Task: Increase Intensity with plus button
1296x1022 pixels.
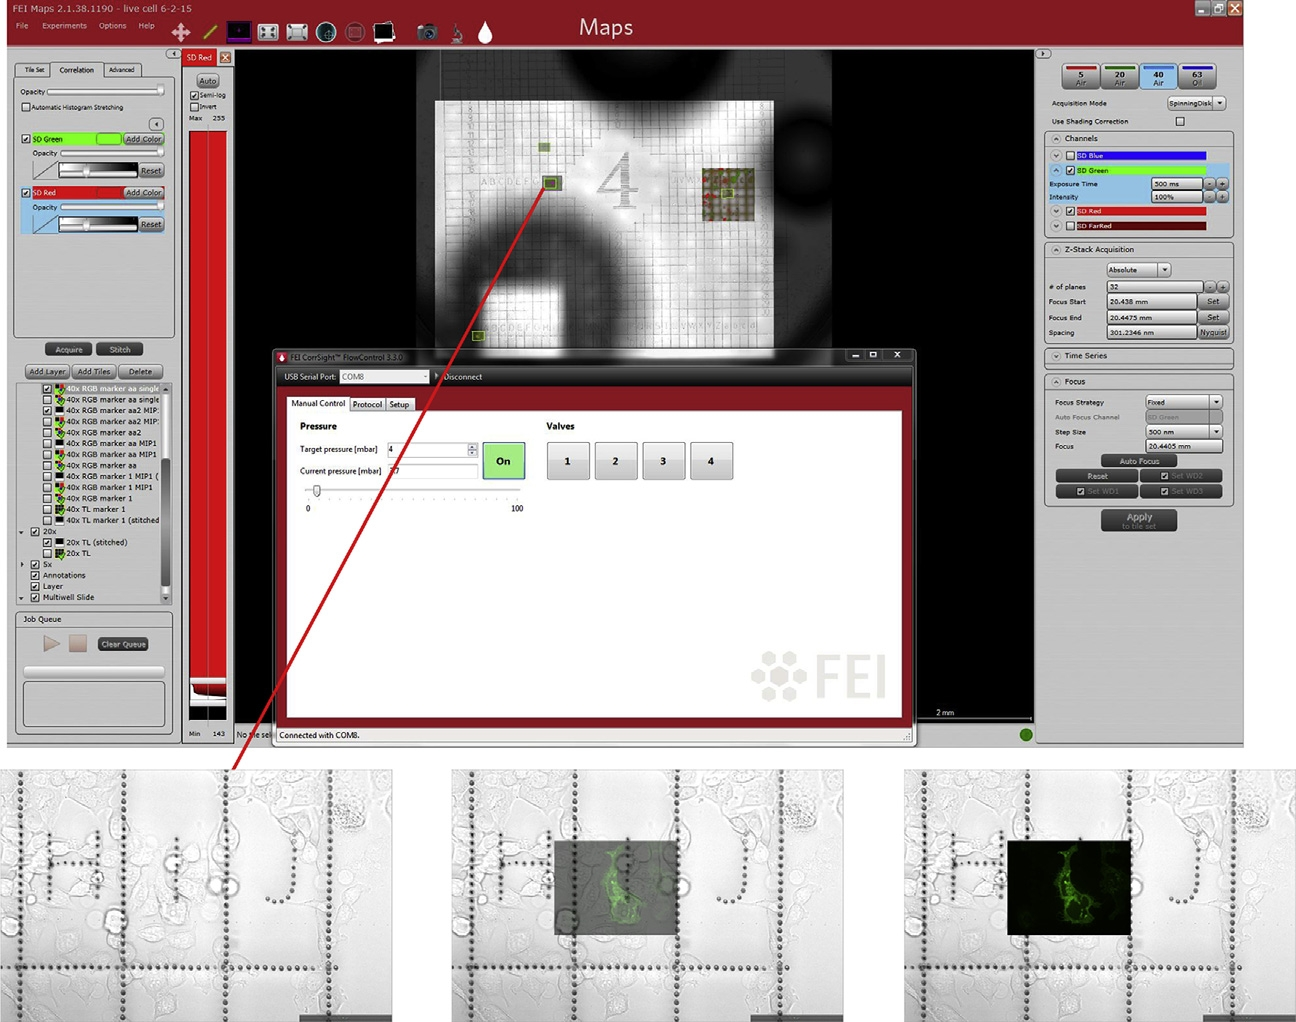Action: tap(1222, 197)
